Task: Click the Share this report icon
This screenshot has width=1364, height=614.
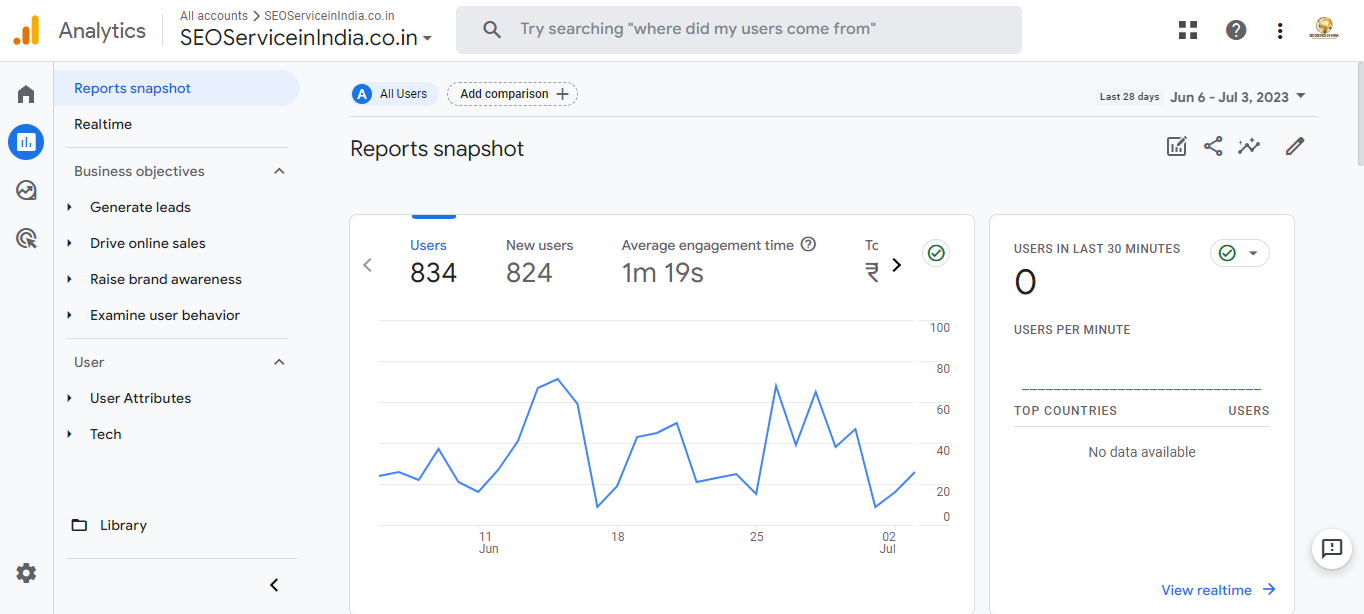Action: pos(1213,147)
